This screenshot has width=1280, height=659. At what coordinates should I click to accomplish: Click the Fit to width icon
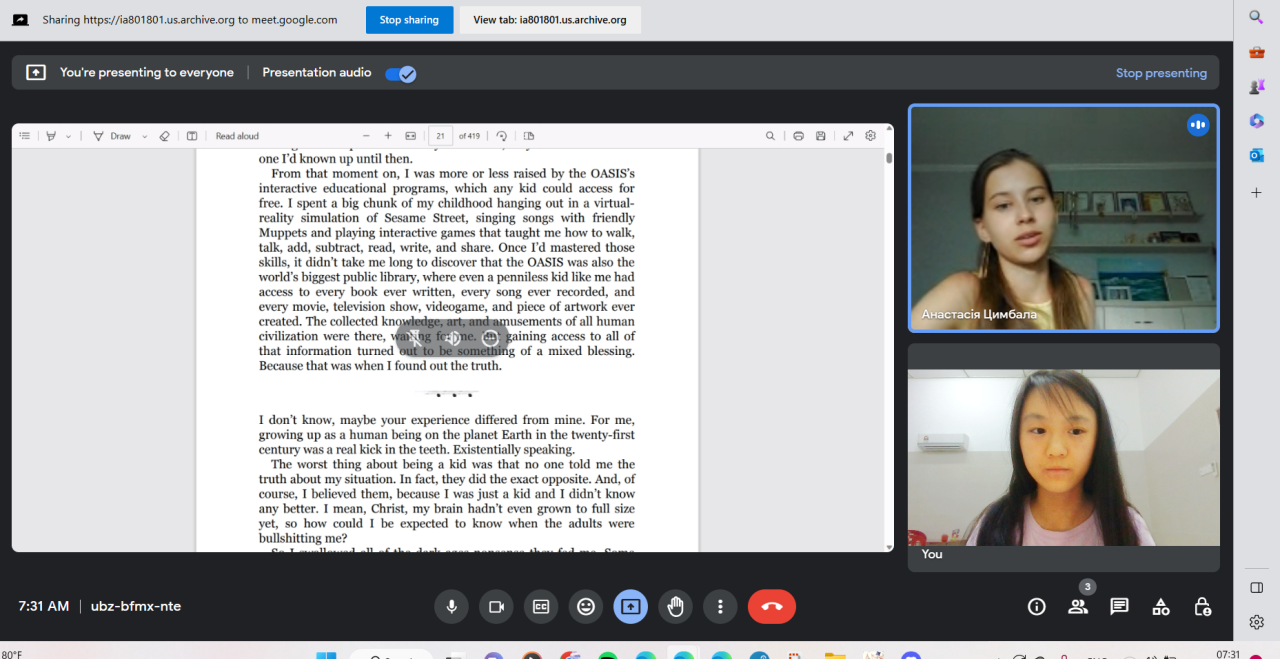click(x=410, y=136)
